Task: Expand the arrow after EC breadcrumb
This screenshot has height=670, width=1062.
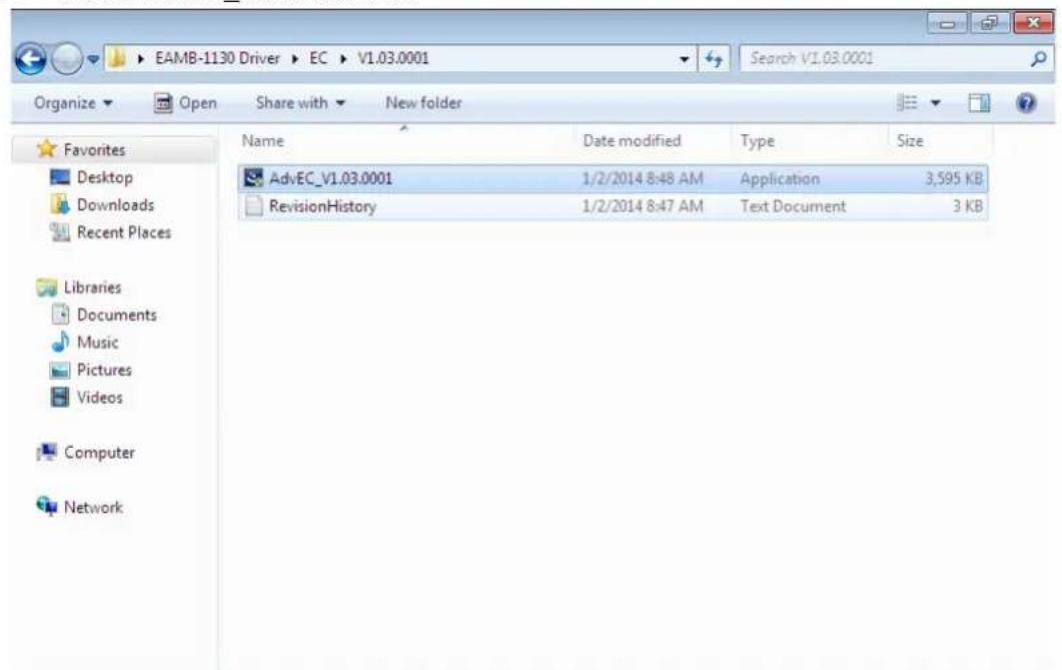Action: click(x=343, y=59)
